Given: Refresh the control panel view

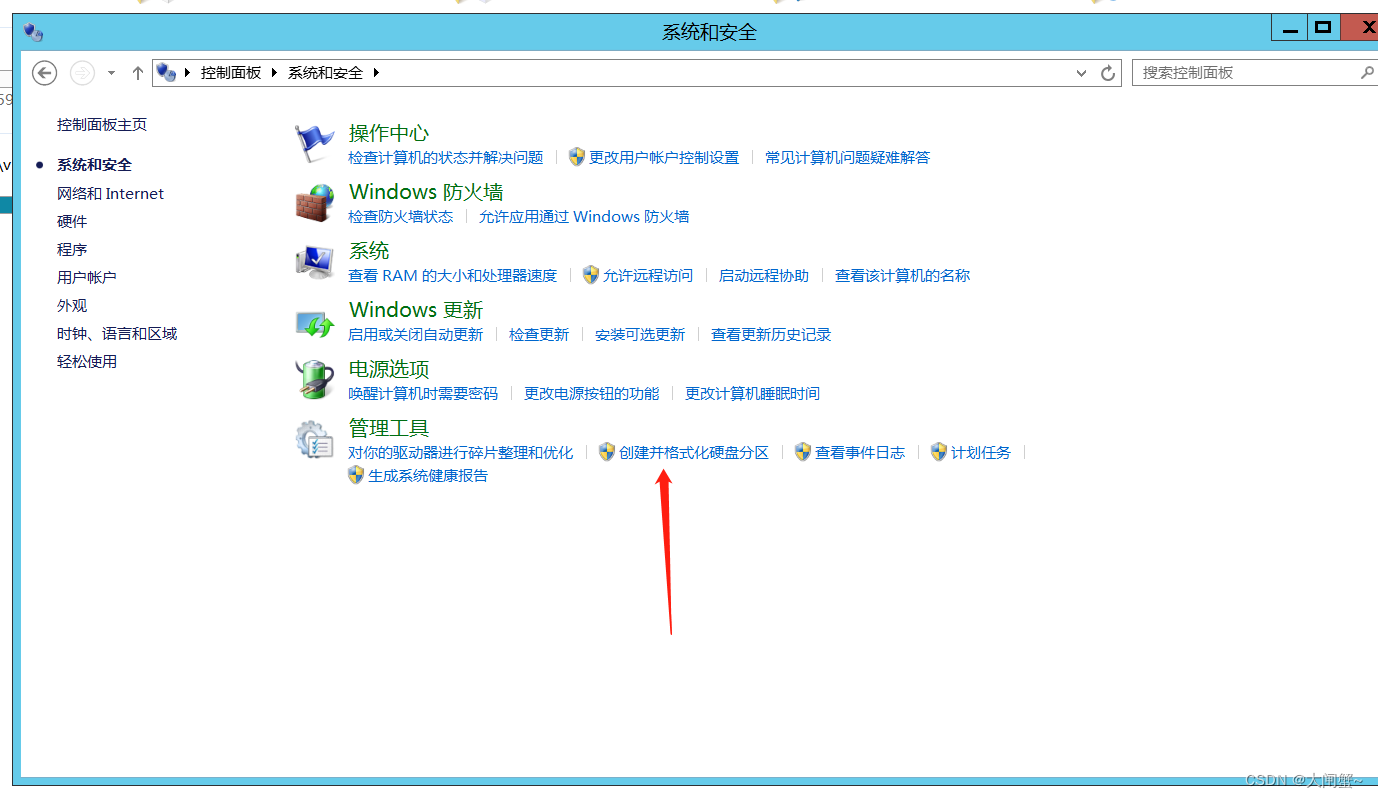Looking at the screenshot, I should [1107, 73].
